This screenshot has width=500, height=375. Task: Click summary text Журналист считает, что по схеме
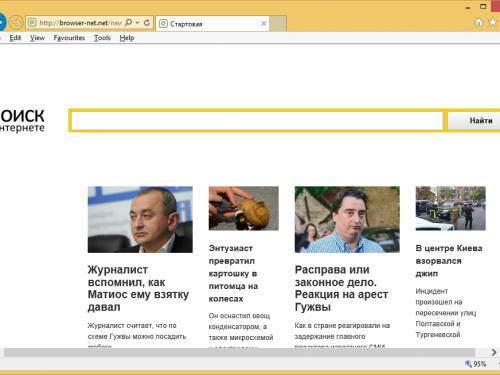[x=137, y=336]
